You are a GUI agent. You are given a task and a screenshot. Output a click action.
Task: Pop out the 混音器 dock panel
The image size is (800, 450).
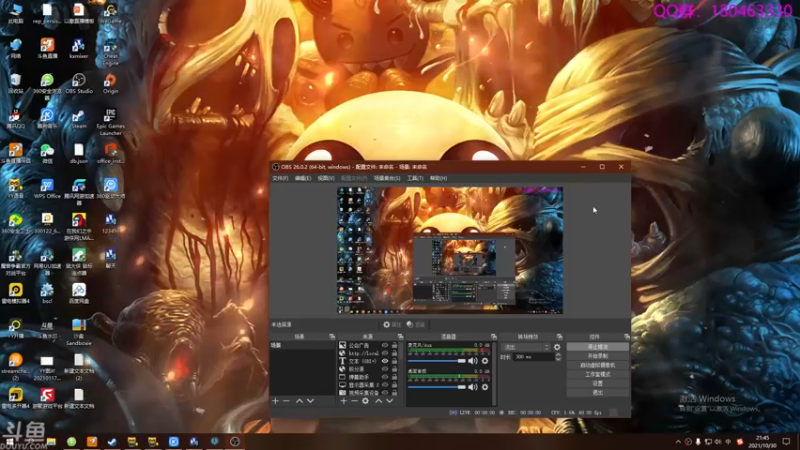[493, 337]
